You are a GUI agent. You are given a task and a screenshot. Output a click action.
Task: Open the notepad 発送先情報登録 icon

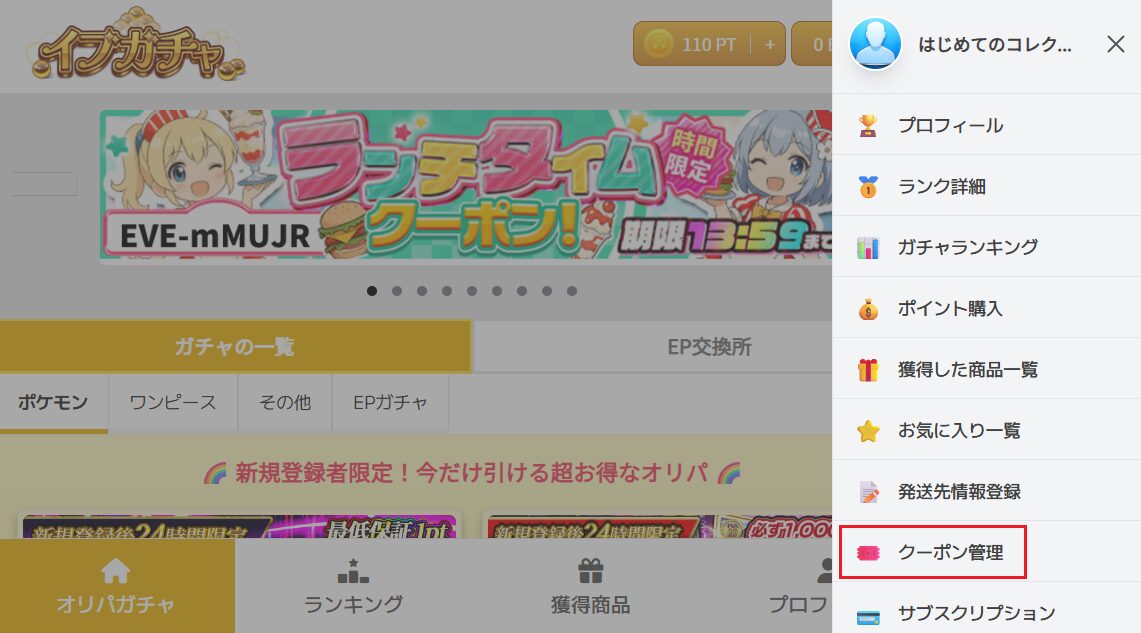(x=868, y=493)
